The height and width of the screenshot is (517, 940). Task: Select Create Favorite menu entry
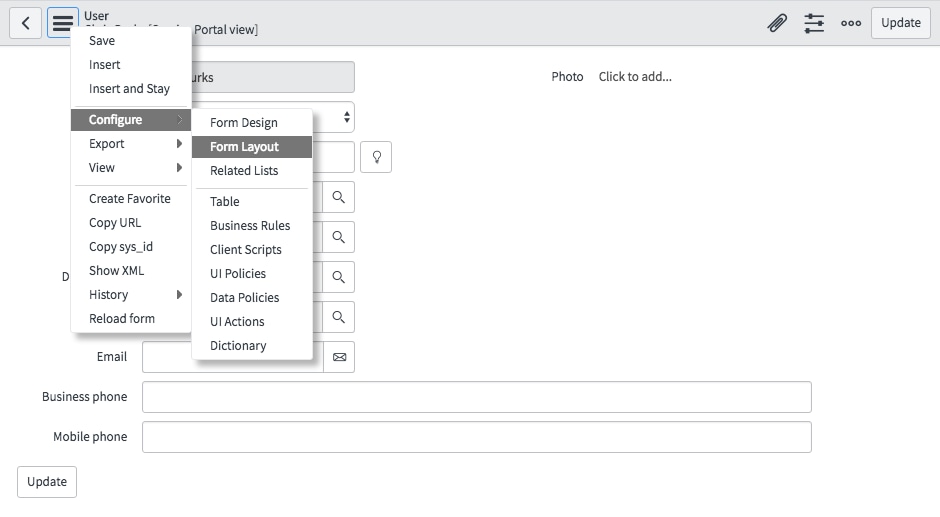click(131, 199)
